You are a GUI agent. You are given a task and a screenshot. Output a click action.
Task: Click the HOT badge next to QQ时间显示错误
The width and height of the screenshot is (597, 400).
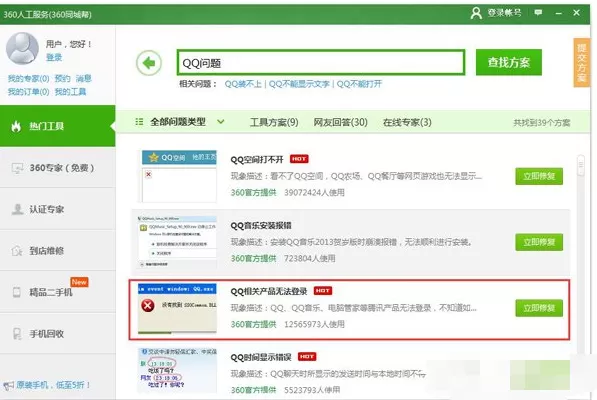[x=307, y=357]
